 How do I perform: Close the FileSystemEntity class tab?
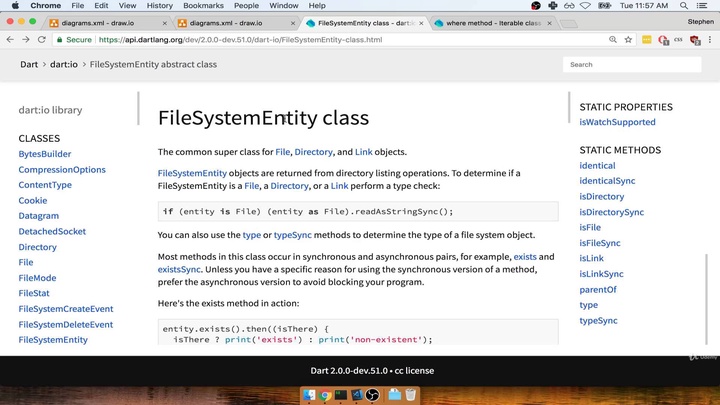pos(422,22)
